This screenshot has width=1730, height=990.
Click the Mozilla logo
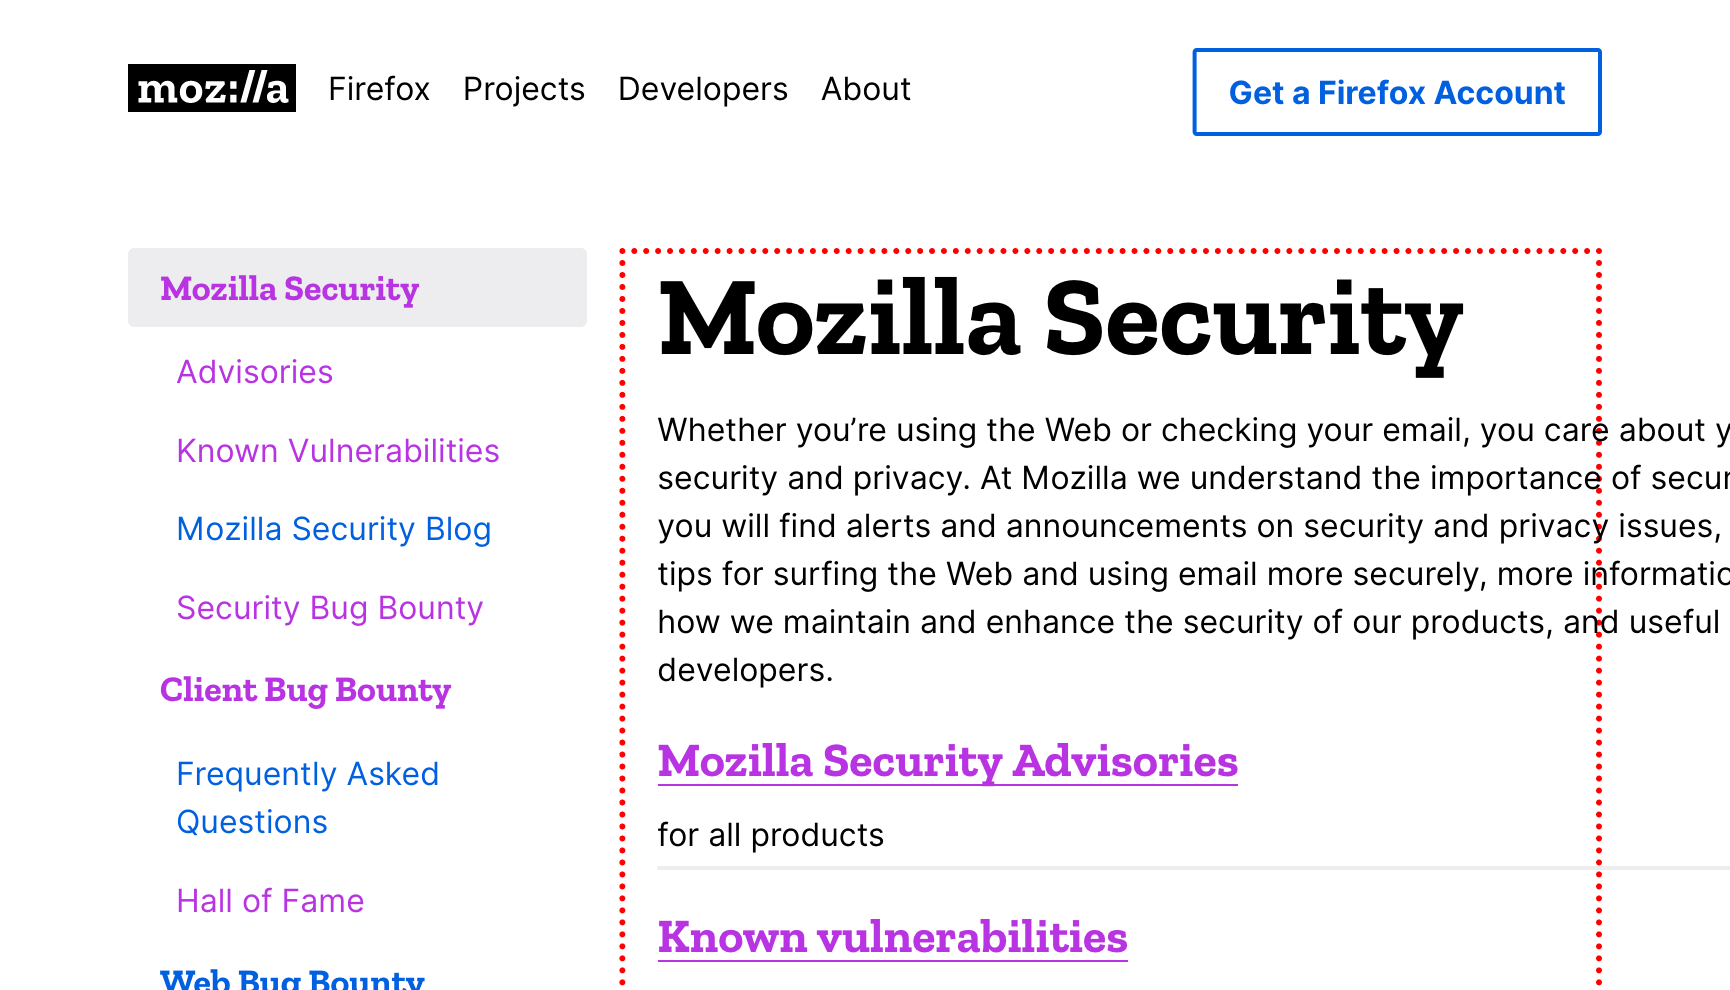point(211,88)
